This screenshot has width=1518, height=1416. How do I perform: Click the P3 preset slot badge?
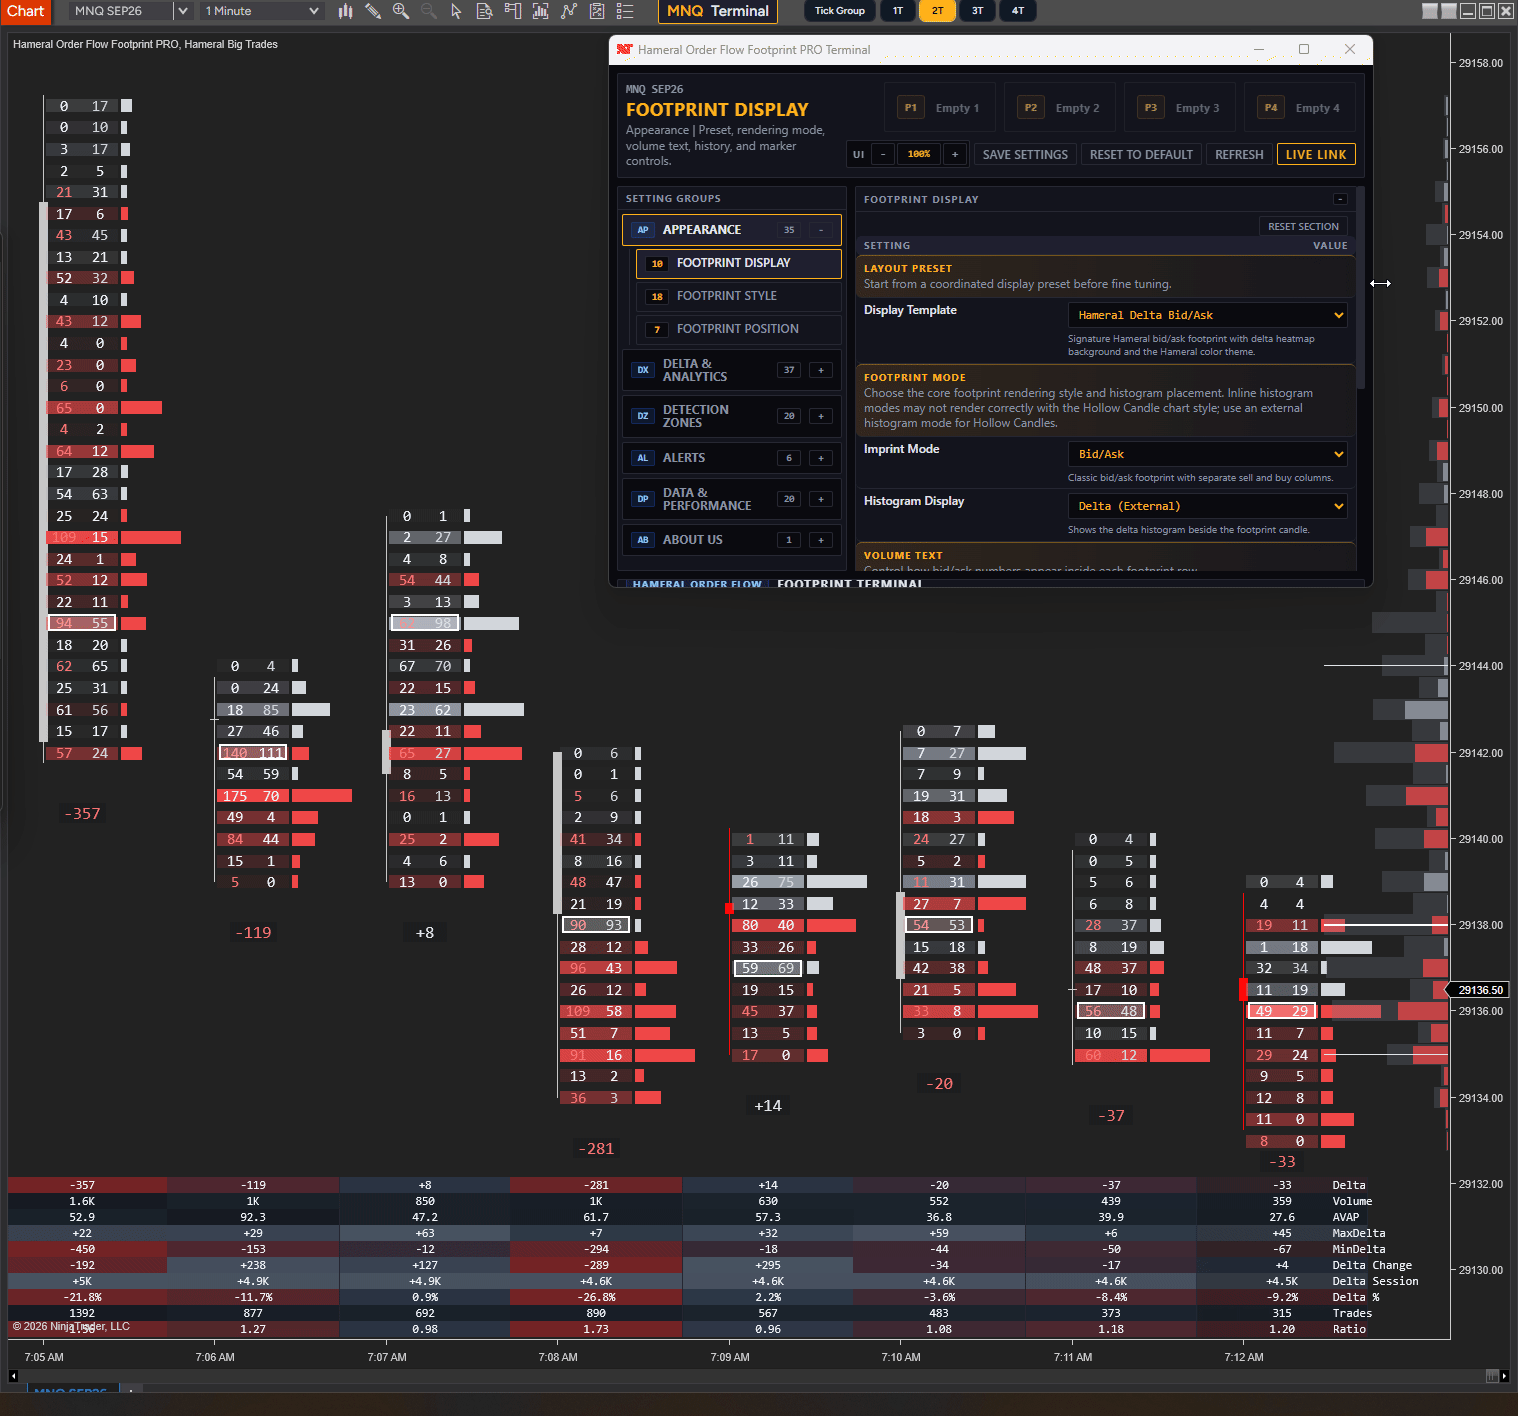[x=1150, y=108]
